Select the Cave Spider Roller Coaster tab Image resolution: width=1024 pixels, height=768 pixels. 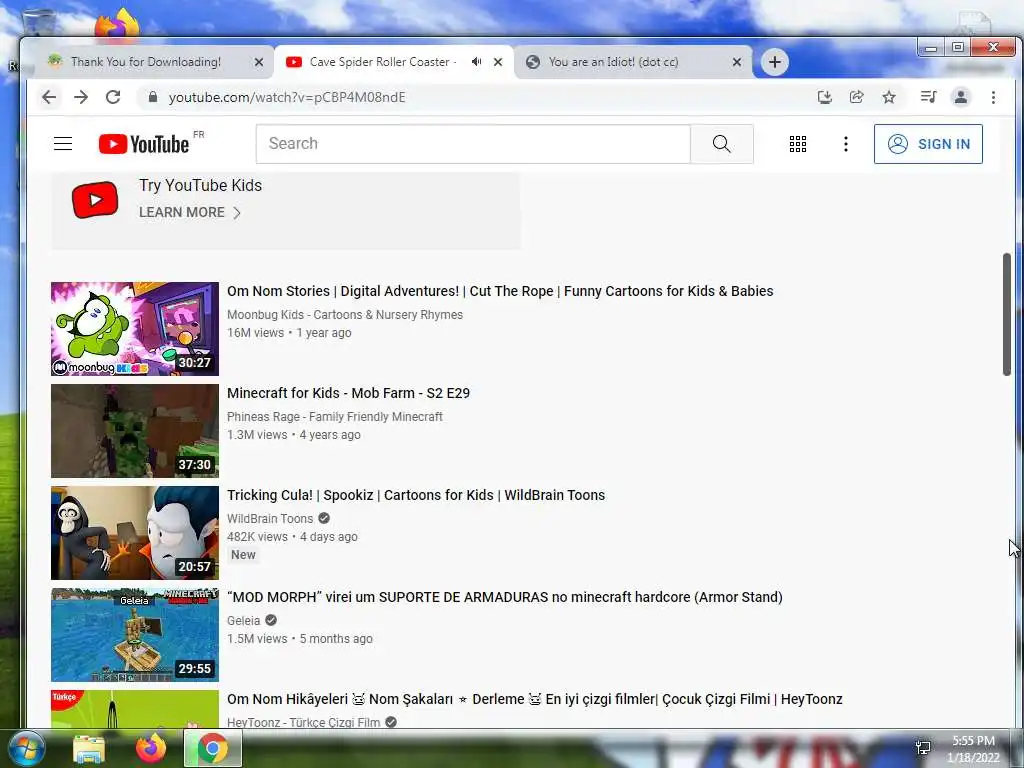pyautogui.click(x=382, y=62)
